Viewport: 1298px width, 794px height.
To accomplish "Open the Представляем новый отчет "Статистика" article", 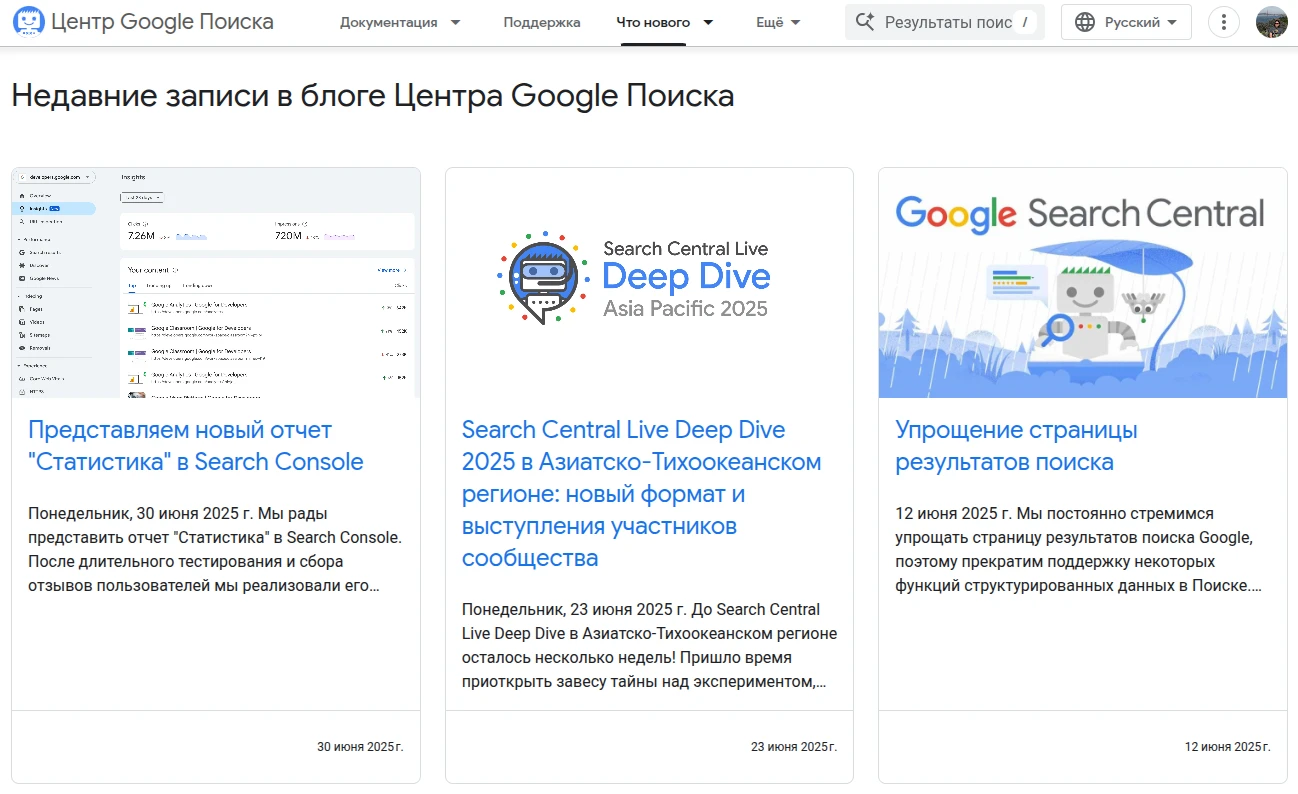I will point(196,446).
